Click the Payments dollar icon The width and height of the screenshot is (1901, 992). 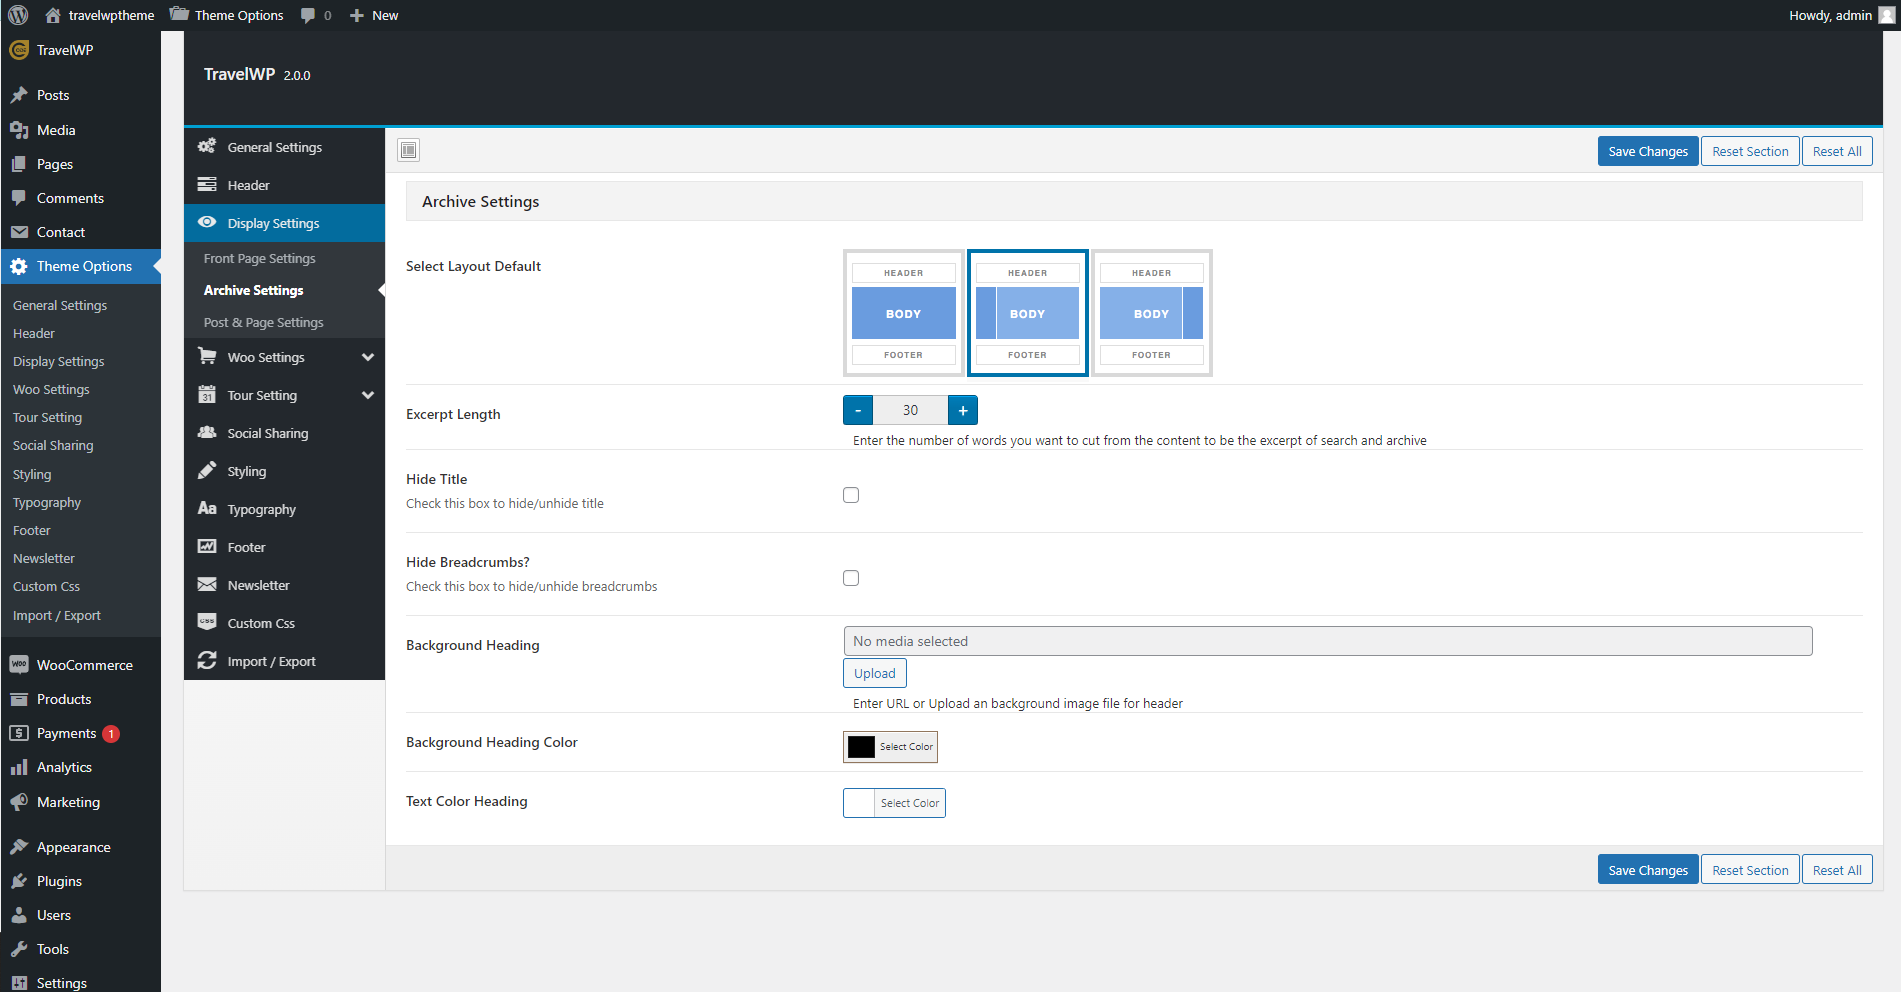coord(19,733)
